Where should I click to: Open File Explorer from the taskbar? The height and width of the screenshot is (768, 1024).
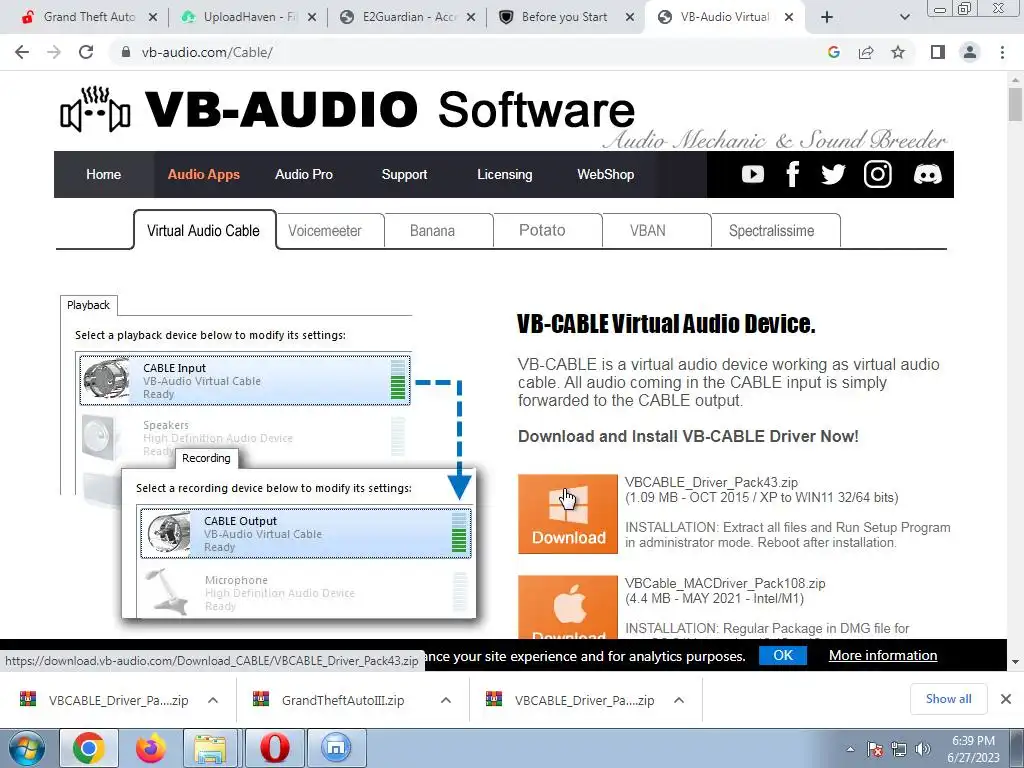click(209, 748)
